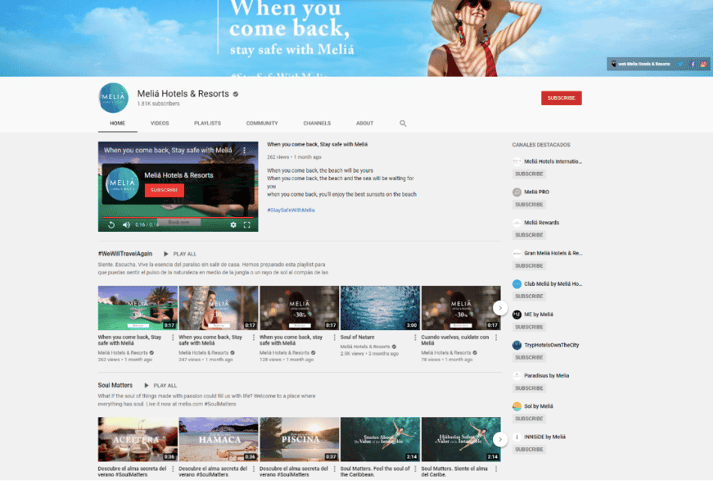The height and width of the screenshot is (481, 713).
Task: Click the Instagram icon in the banner
Action: [x=703, y=64]
